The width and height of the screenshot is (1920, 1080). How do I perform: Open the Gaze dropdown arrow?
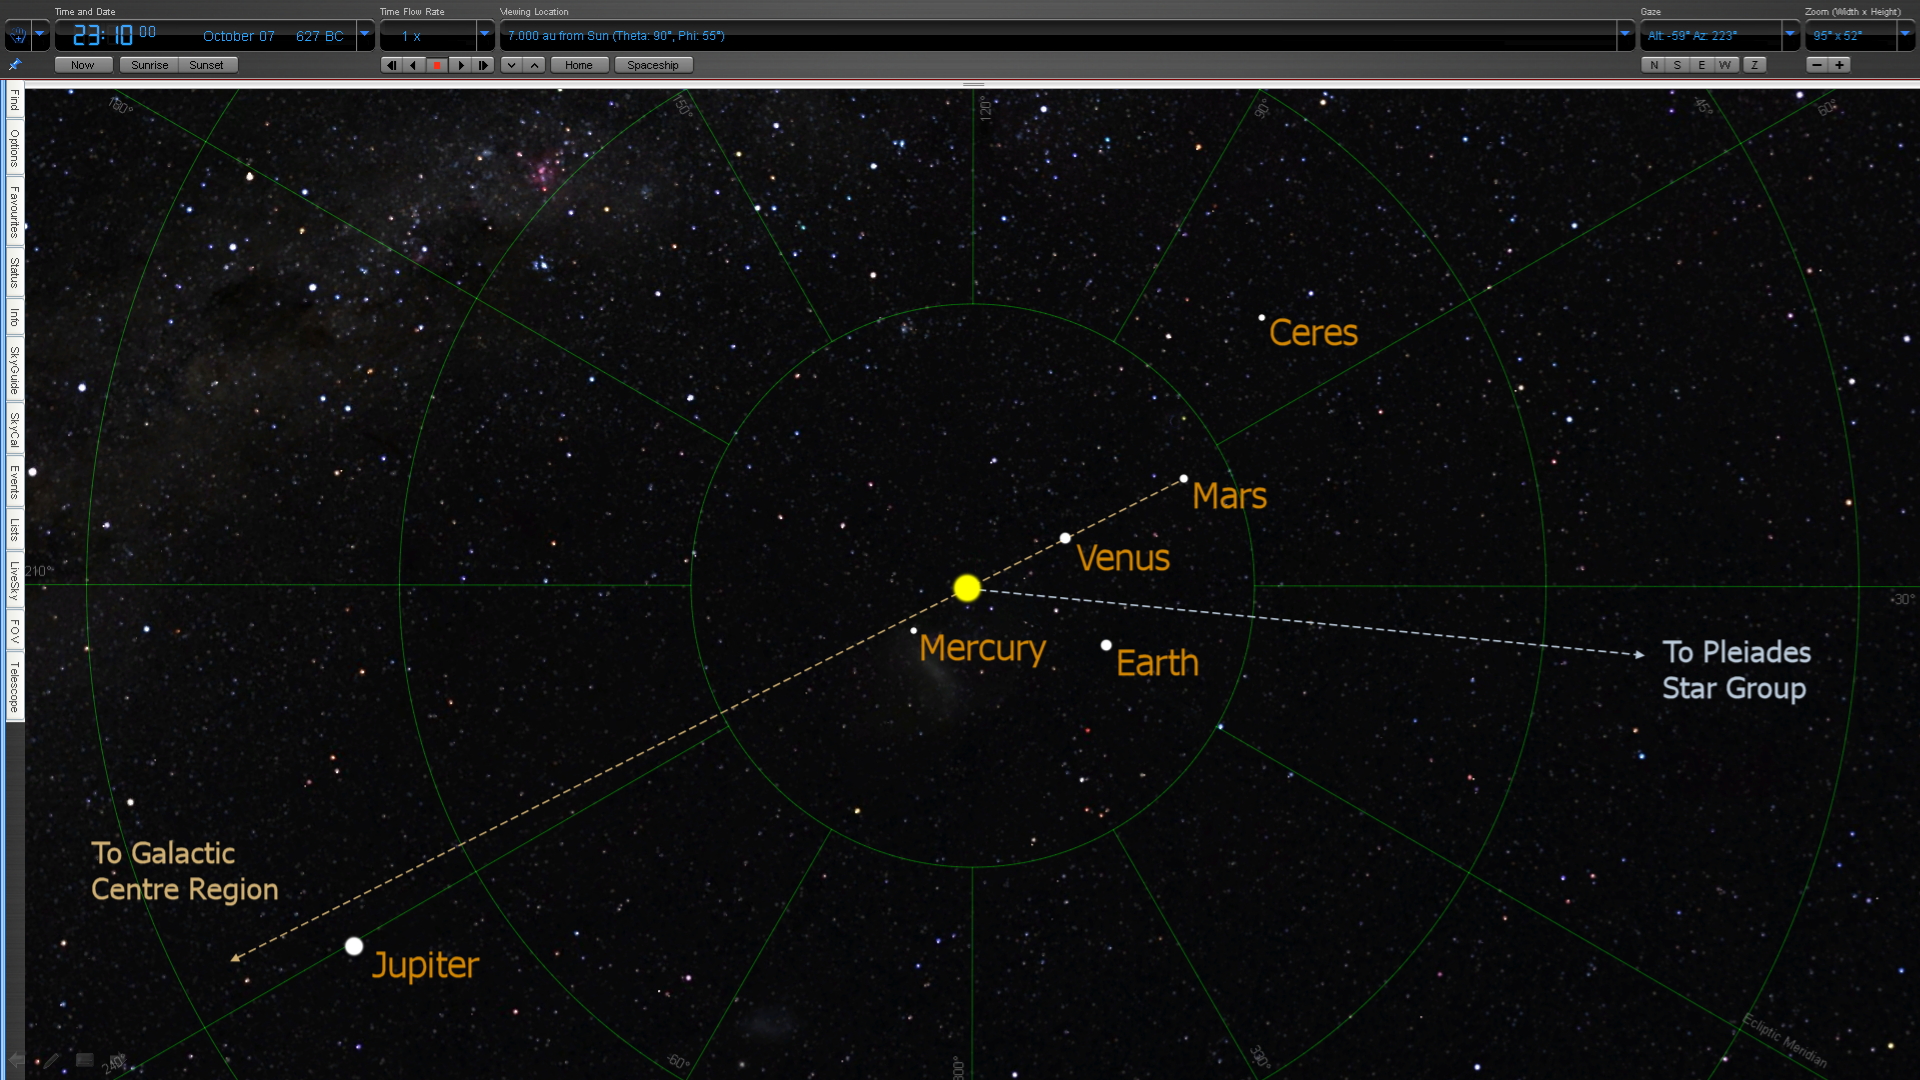click(x=1790, y=35)
